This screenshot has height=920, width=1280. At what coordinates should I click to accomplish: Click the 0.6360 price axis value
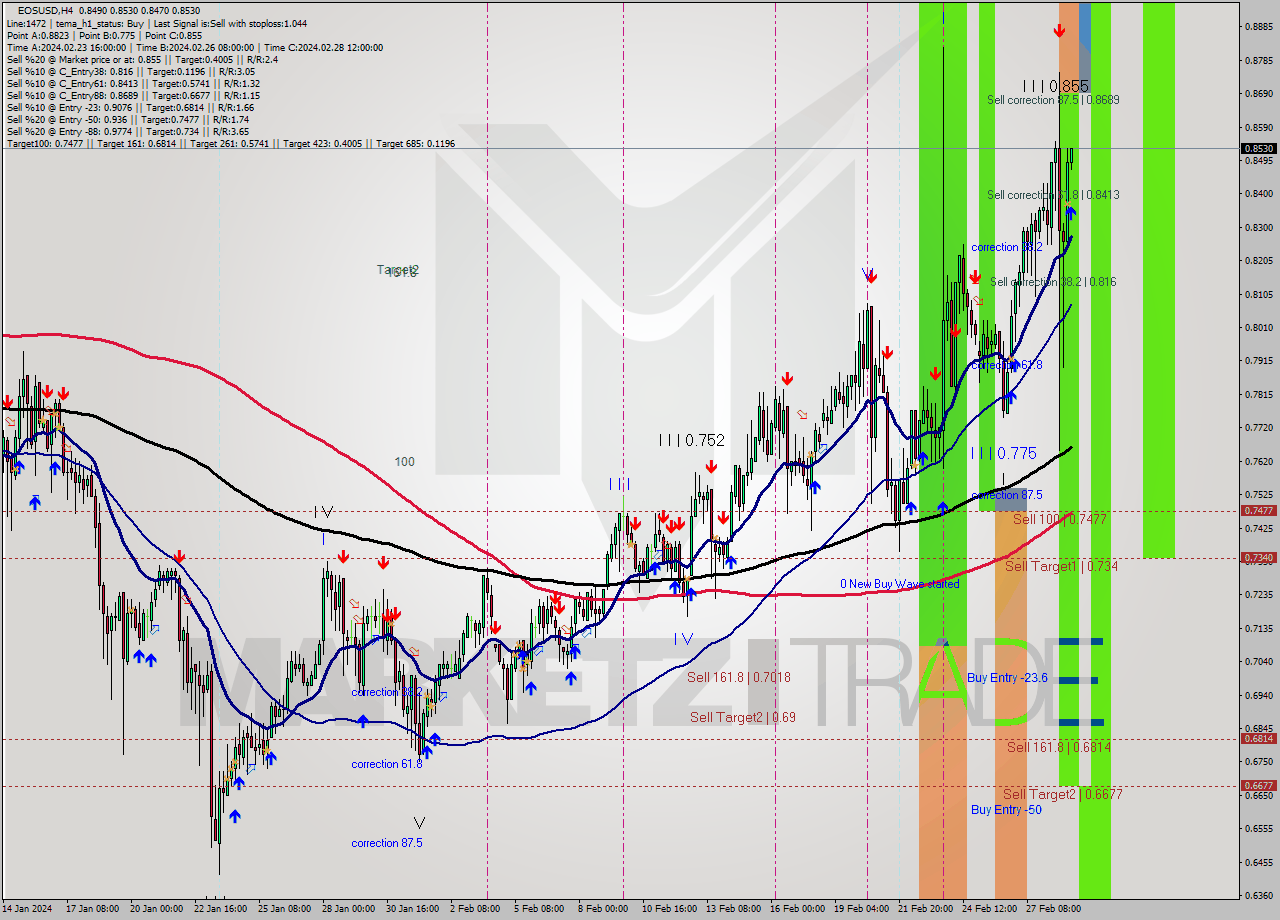tap(1258, 895)
